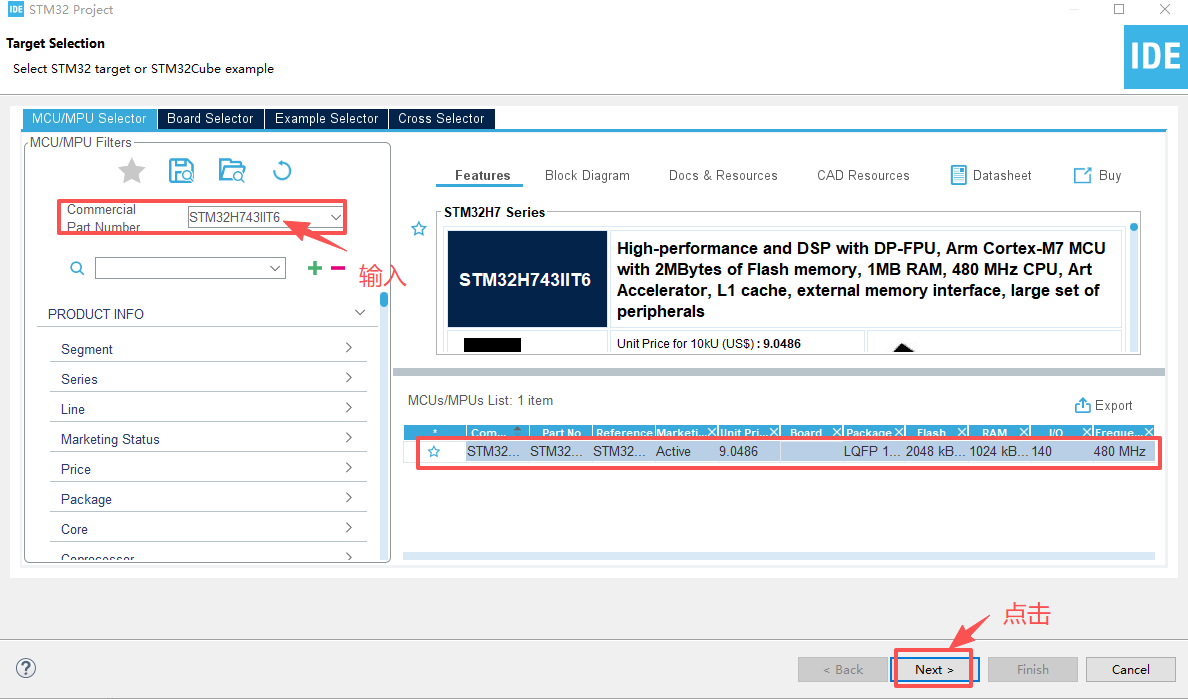Click the Cancel button

pos(1130,669)
